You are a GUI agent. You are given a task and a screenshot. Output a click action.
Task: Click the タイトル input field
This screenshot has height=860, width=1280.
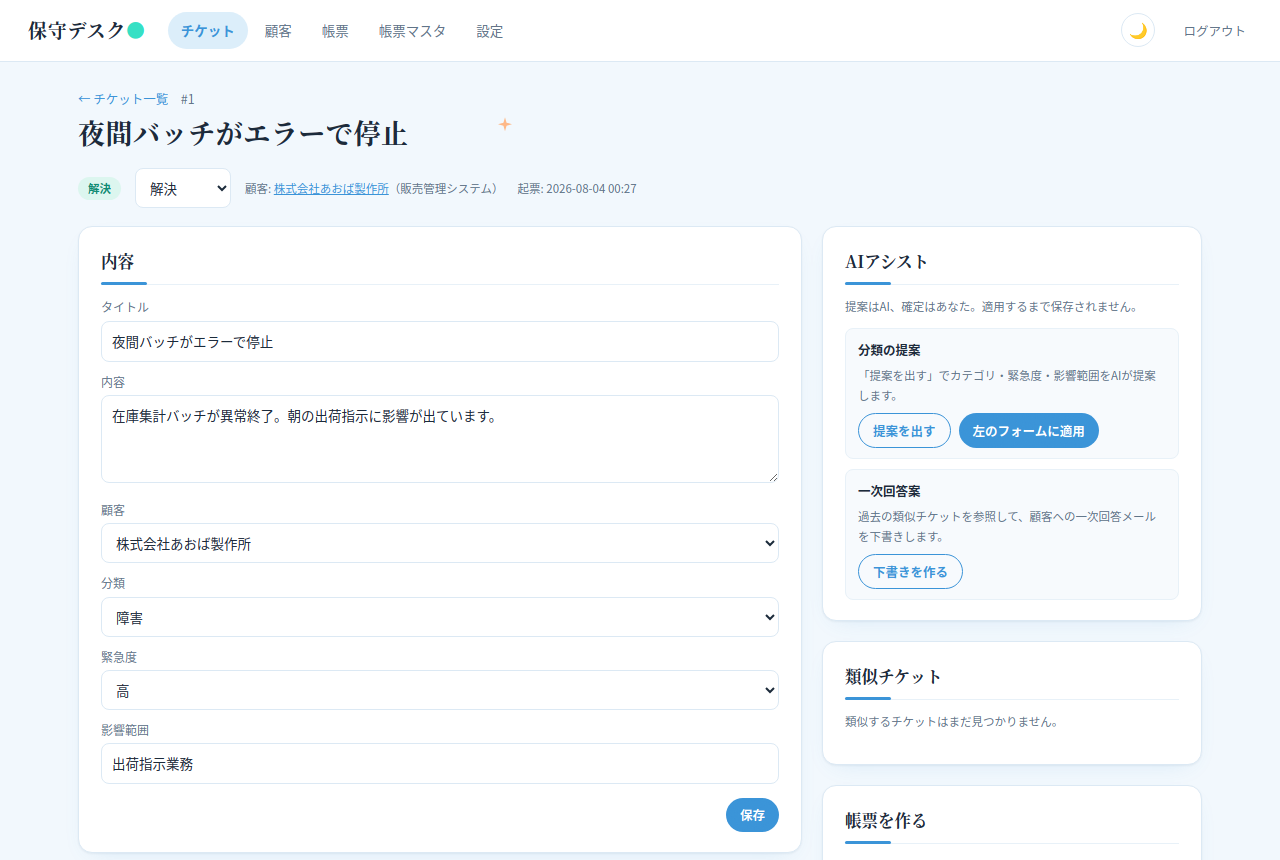click(440, 341)
